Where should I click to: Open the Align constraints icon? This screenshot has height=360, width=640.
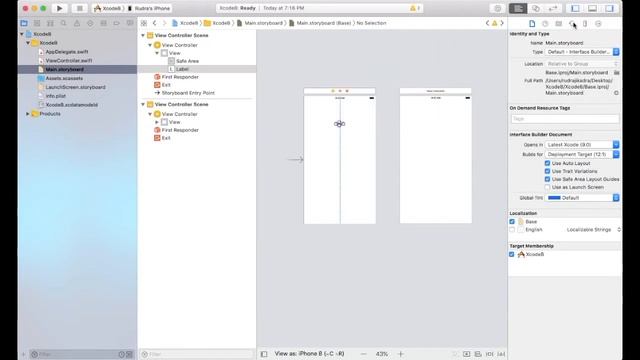coord(478,354)
